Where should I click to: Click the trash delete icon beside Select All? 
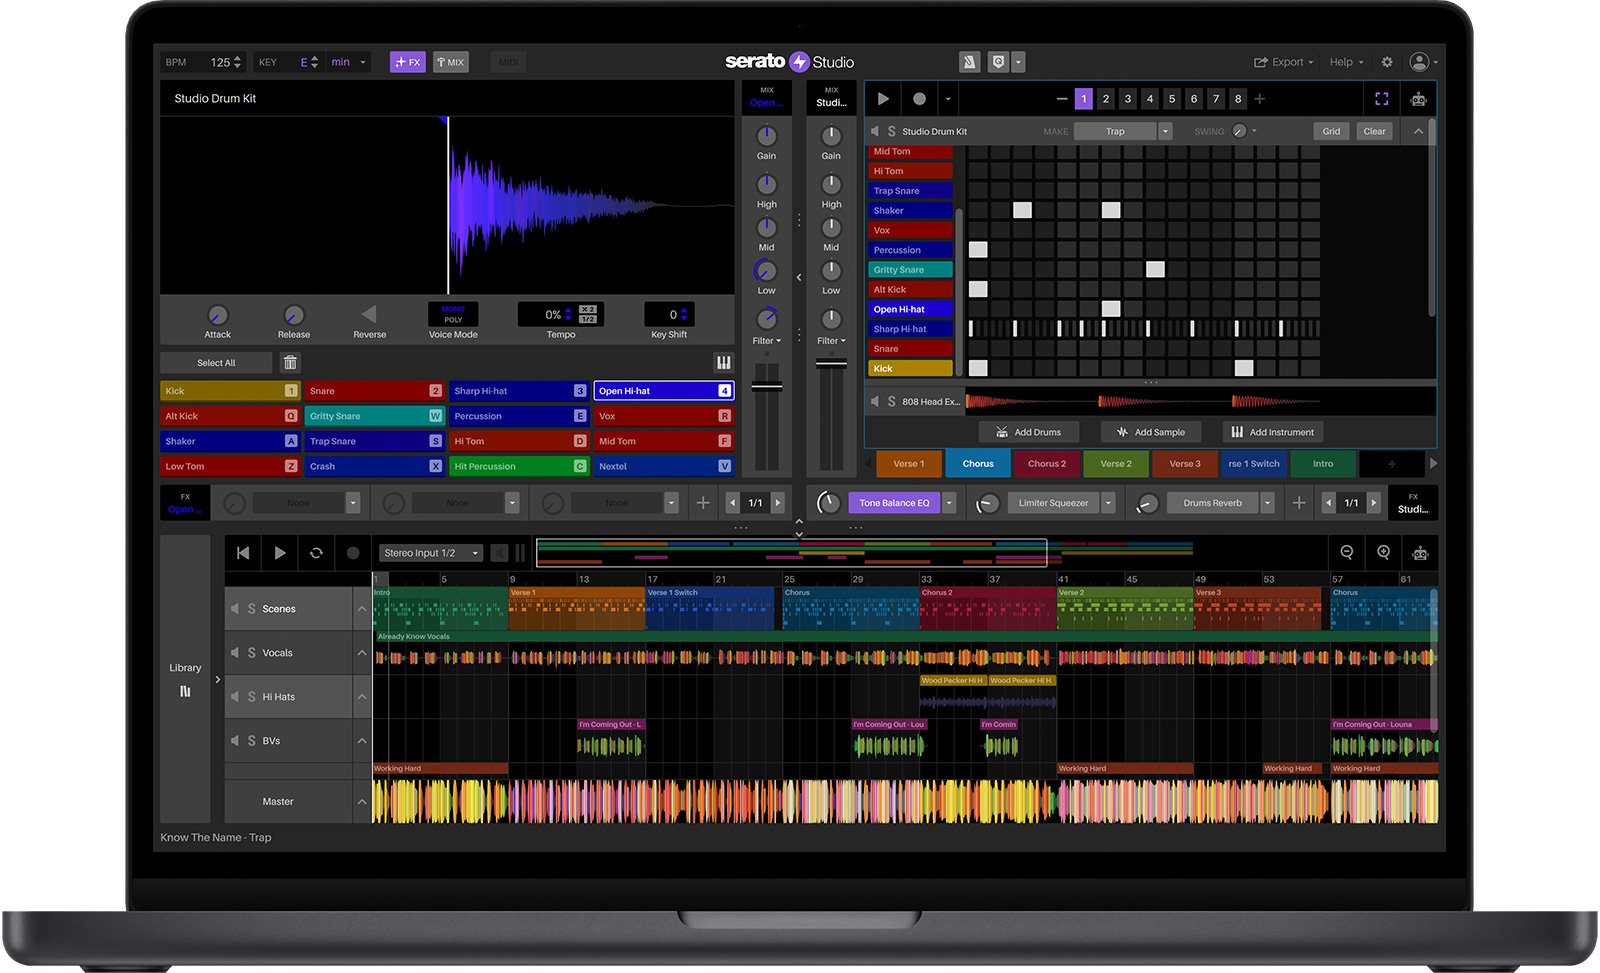pyautogui.click(x=290, y=363)
